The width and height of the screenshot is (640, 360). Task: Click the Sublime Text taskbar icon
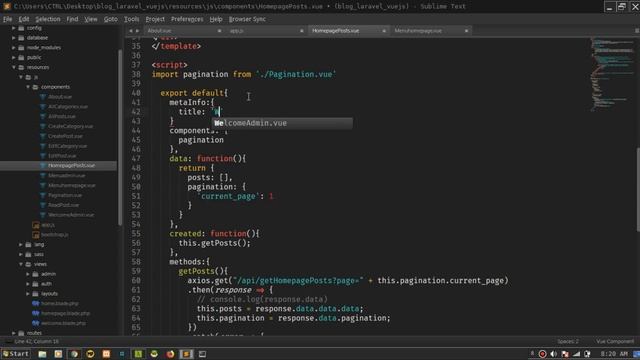tap(186, 354)
